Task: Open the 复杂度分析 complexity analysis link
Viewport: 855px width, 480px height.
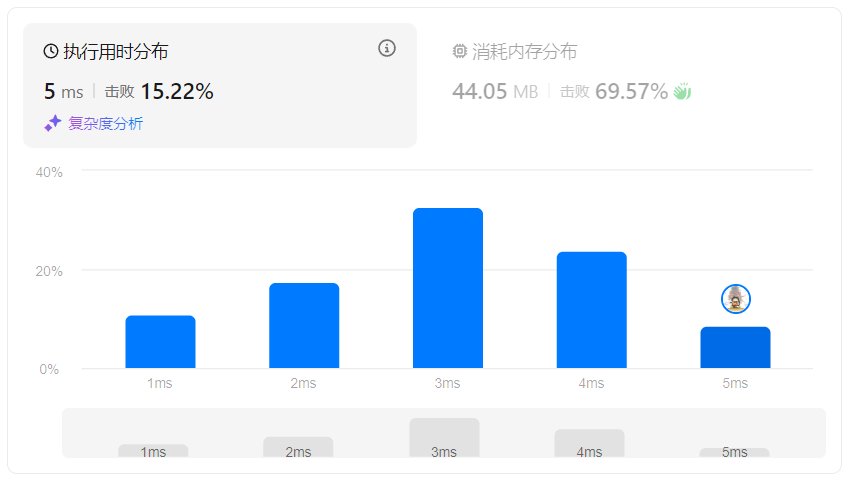Action: (x=105, y=123)
